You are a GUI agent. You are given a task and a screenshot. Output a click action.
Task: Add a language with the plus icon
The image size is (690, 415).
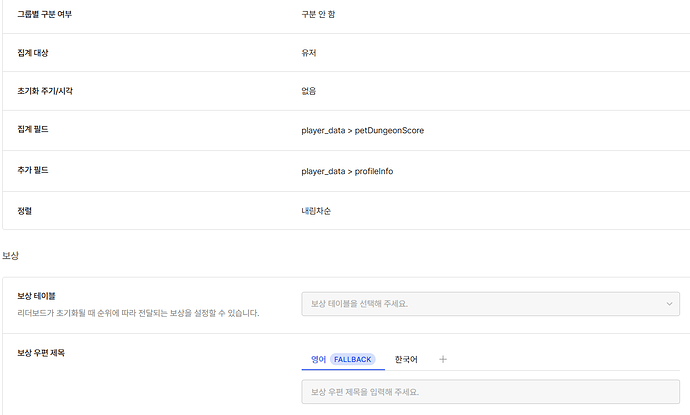click(x=443, y=360)
